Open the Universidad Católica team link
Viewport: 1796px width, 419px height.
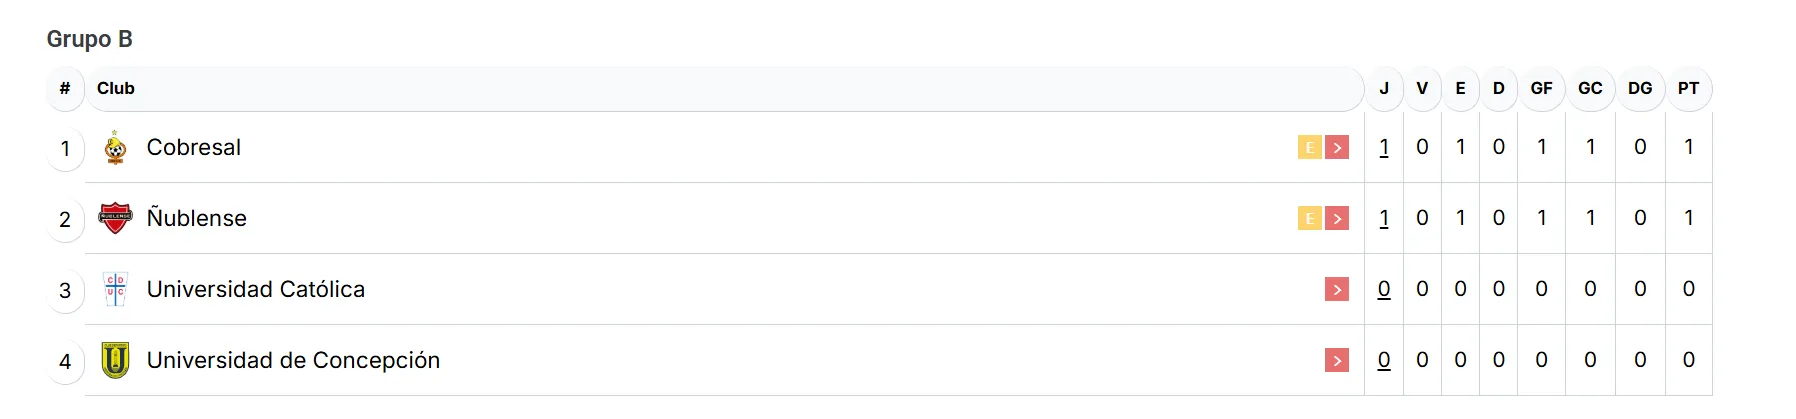pyautogui.click(x=256, y=289)
